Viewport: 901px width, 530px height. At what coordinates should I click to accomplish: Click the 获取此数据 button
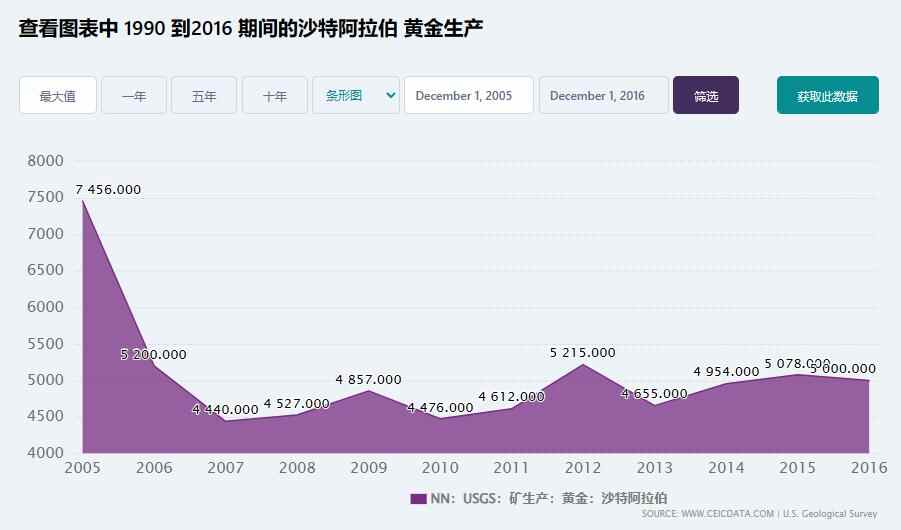(x=827, y=96)
